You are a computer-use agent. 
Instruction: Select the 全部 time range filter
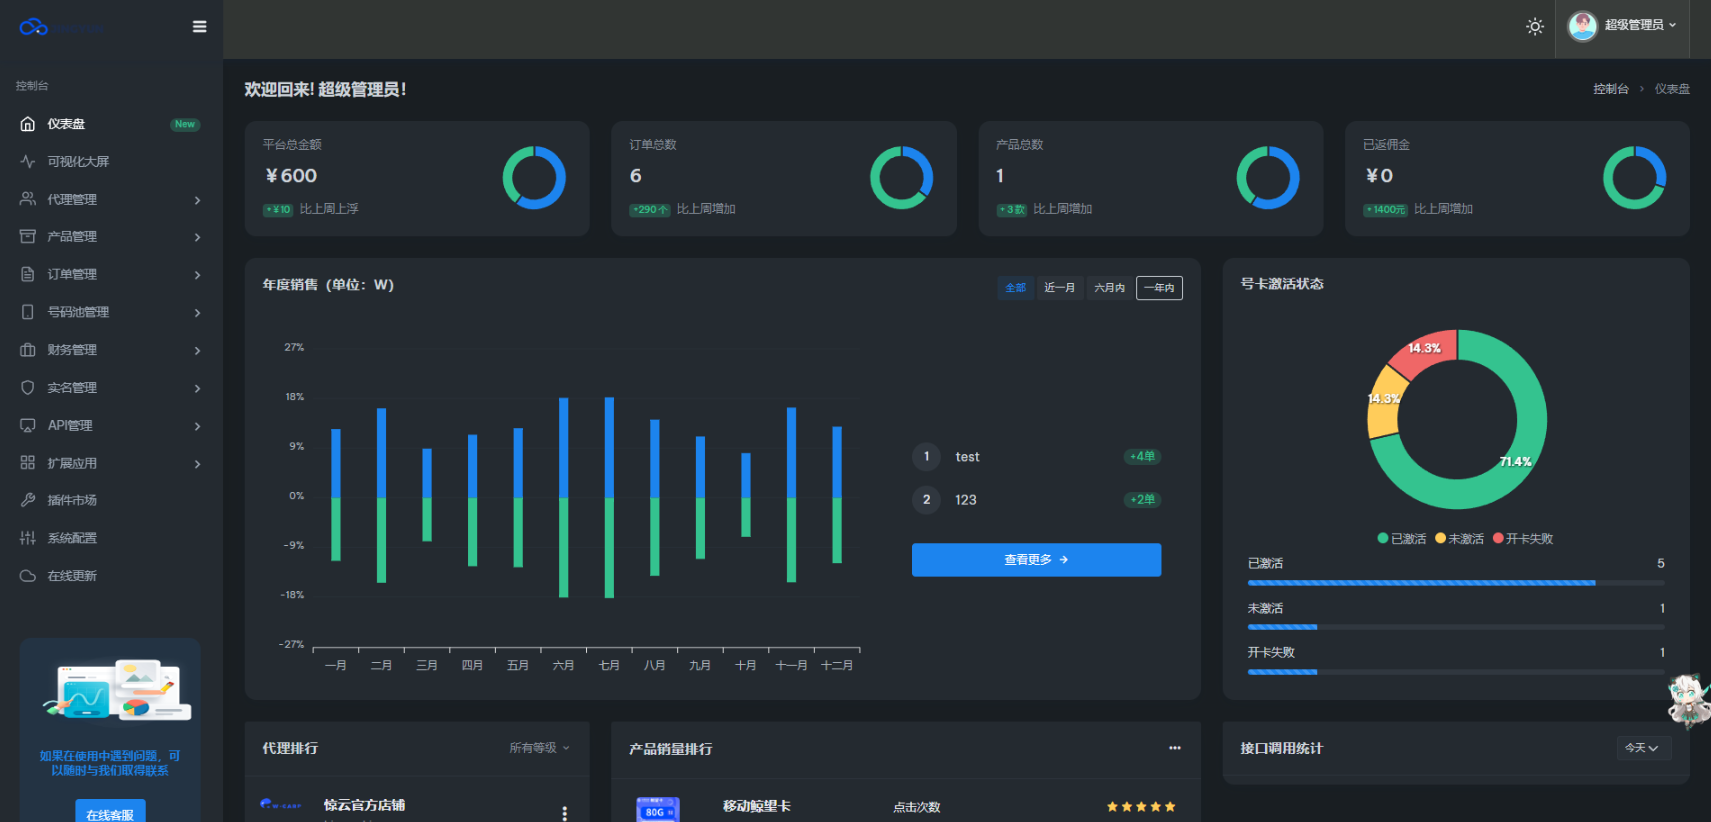(x=1015, y=288)
